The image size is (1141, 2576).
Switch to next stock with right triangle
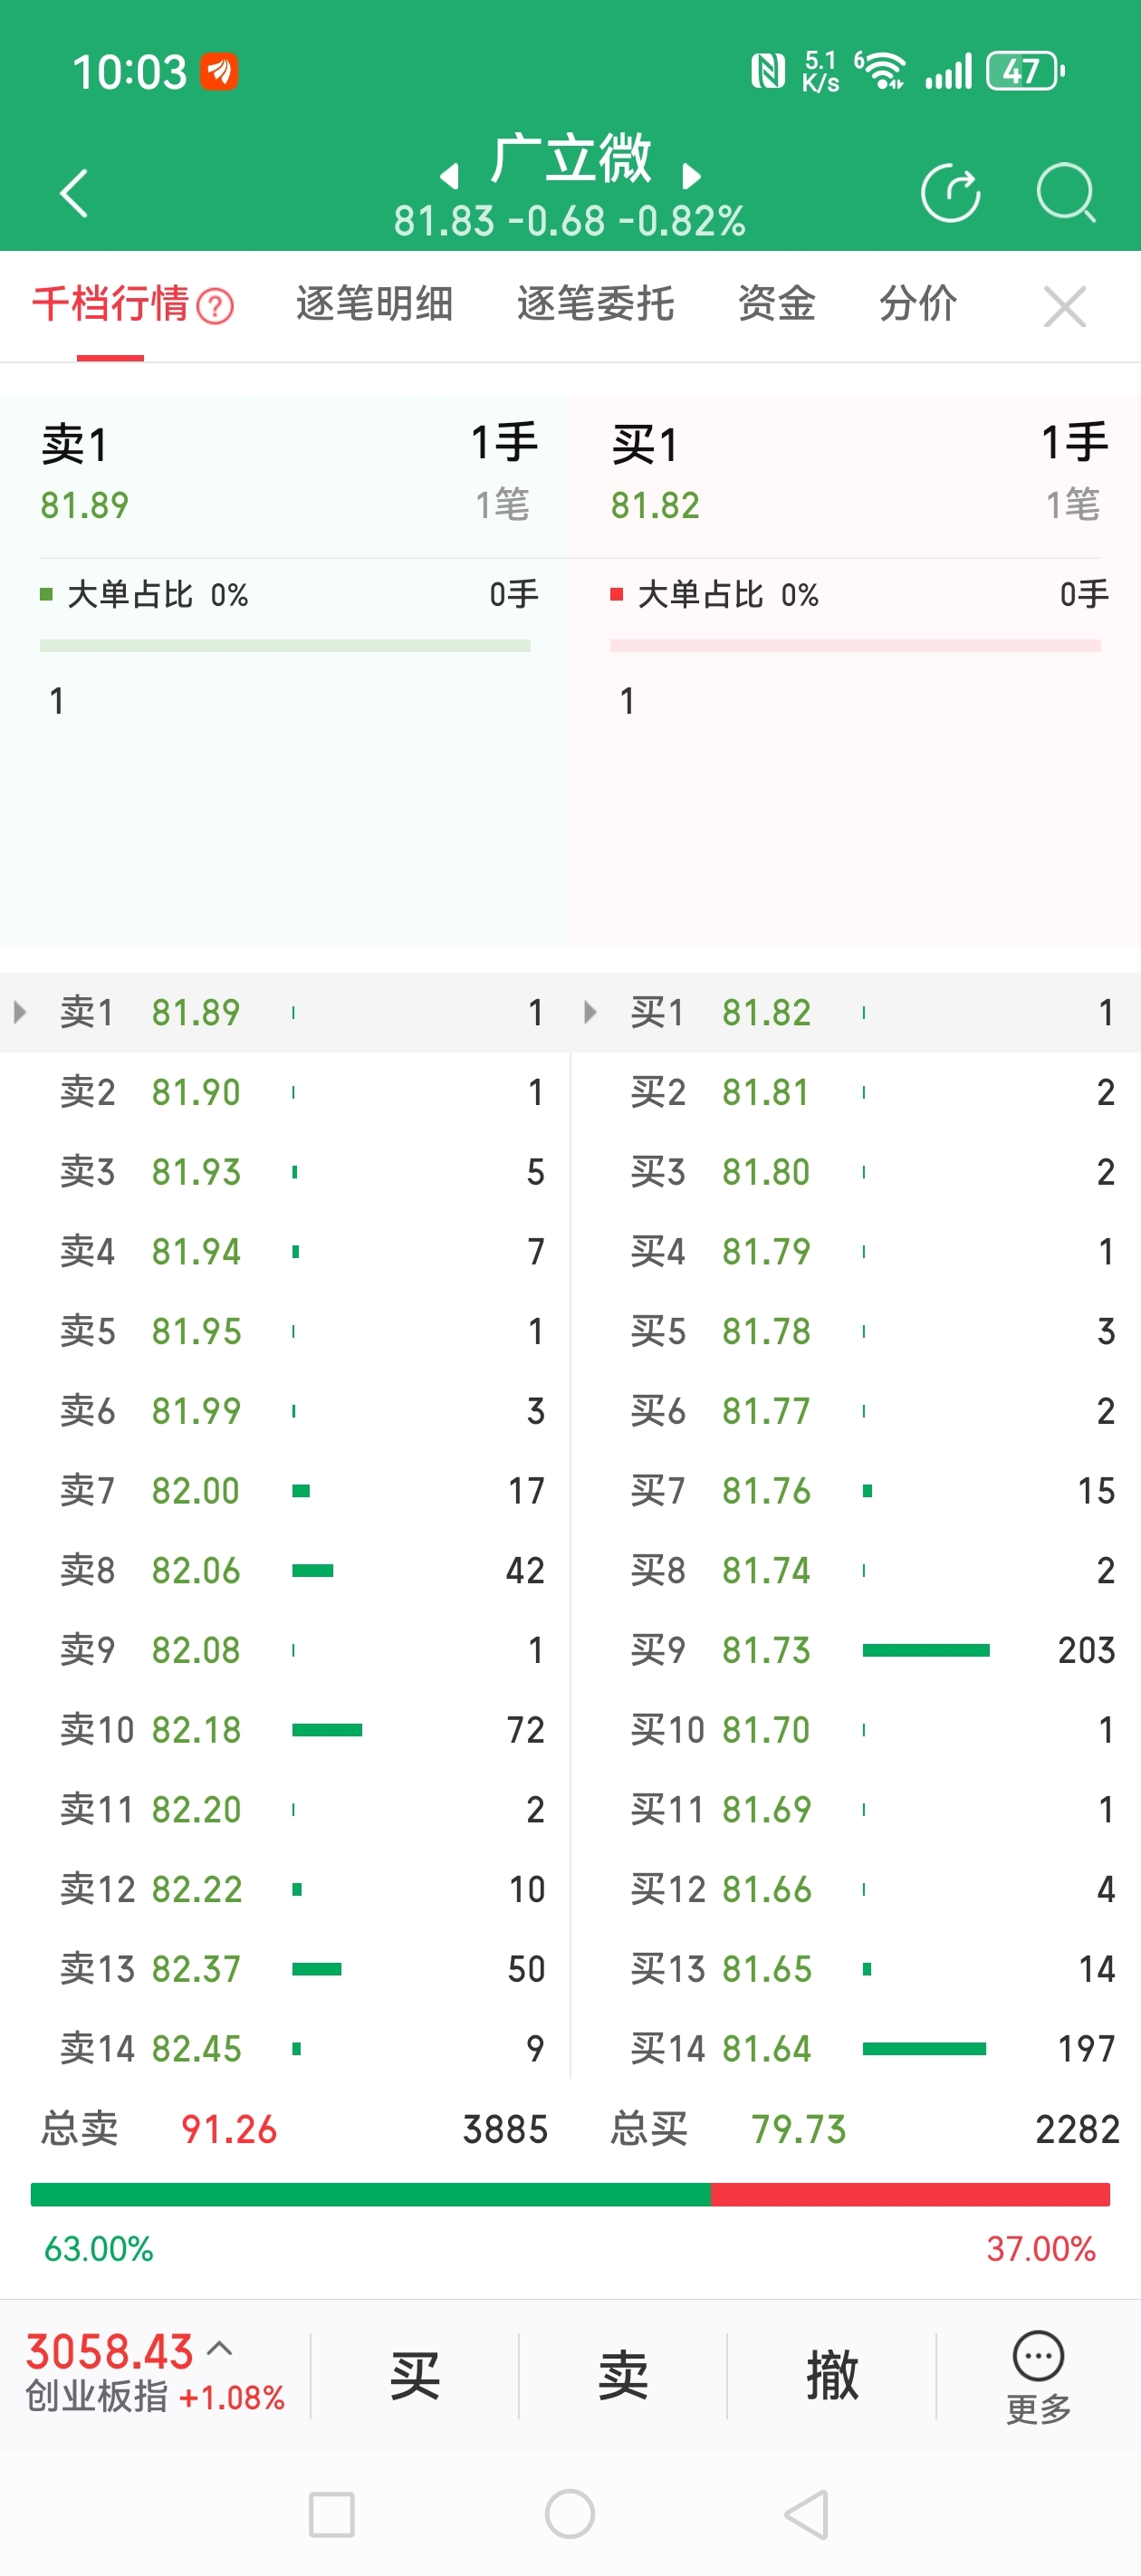[x=691, y=177]
